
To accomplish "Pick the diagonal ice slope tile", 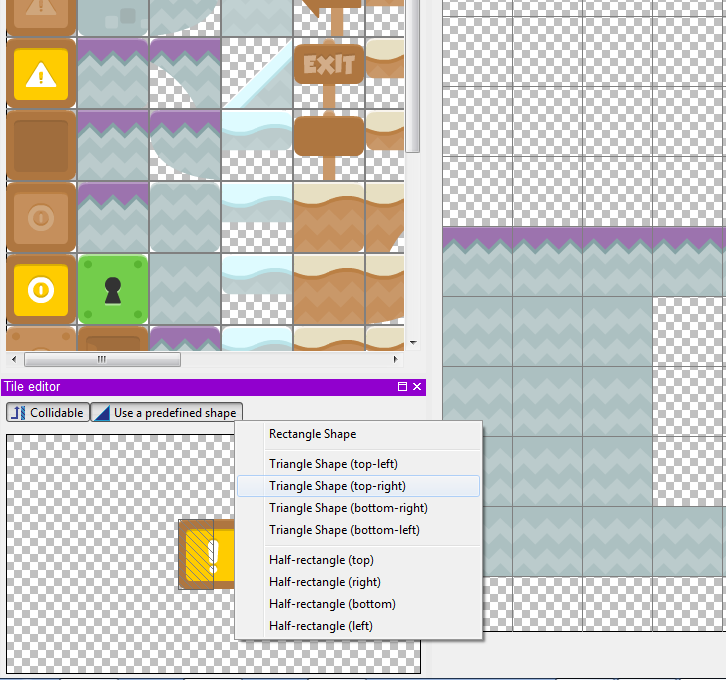I will click(x=257, y=74).
